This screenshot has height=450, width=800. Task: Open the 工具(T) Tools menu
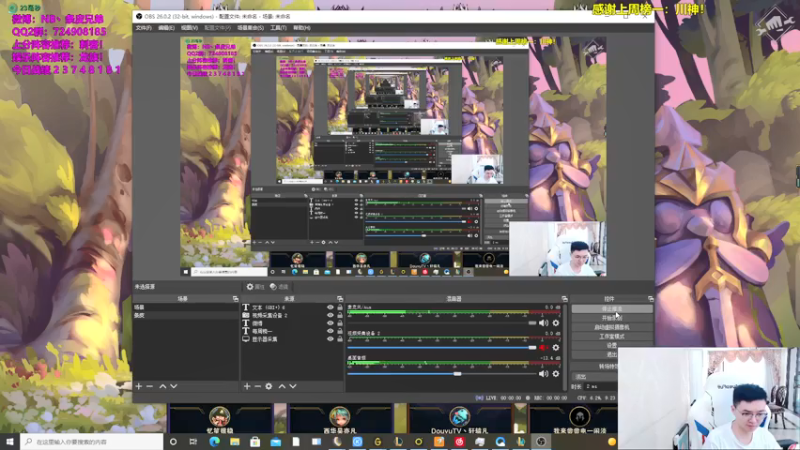[x=279, y=28]
